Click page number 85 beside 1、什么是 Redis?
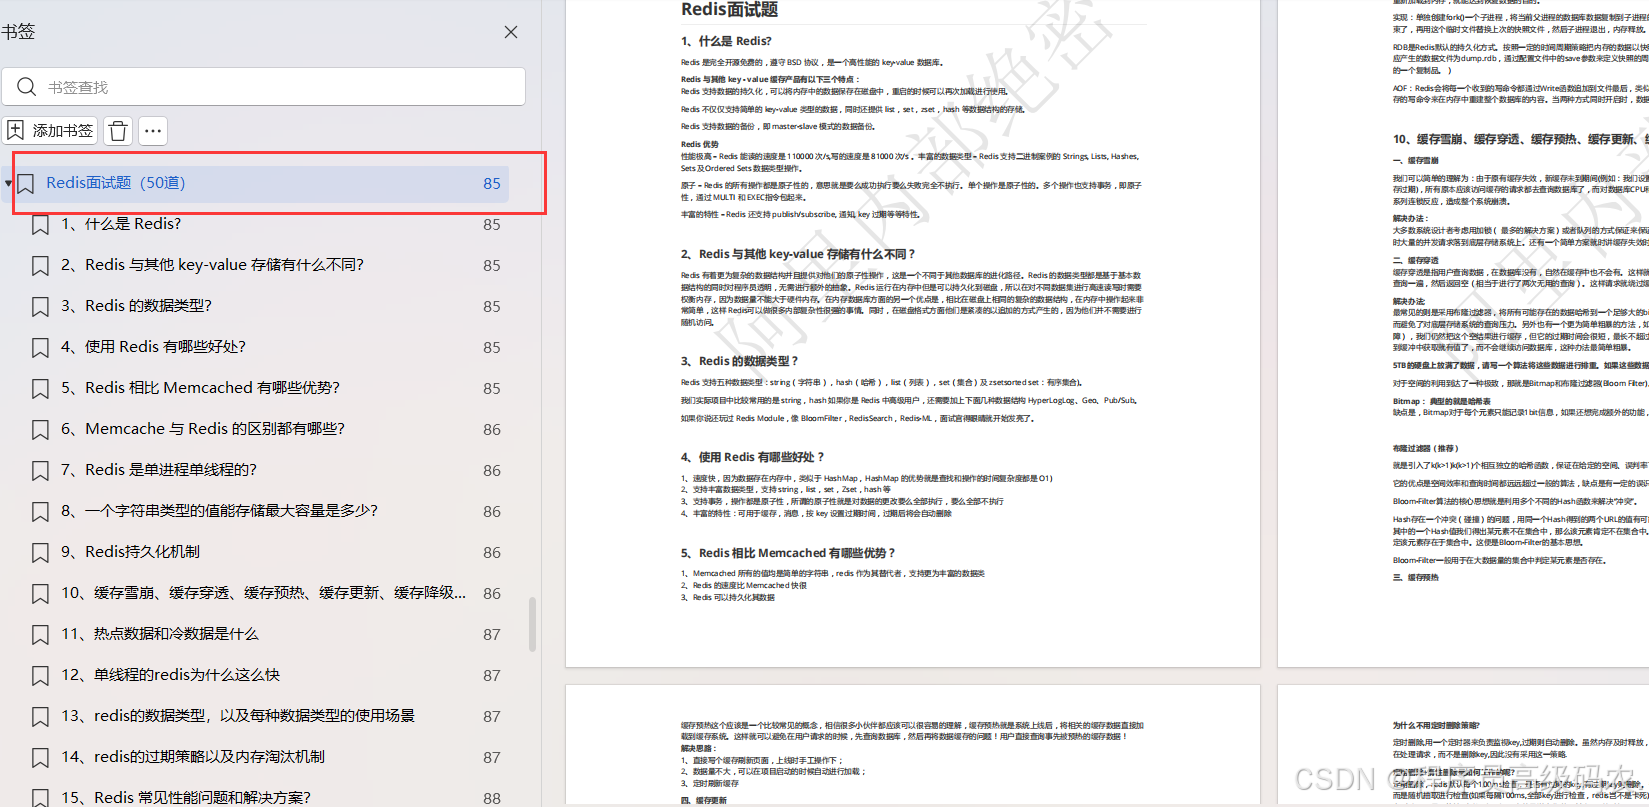Viewport: 1649px width, 807px height. pyautogui.click(x=492, y=225)
